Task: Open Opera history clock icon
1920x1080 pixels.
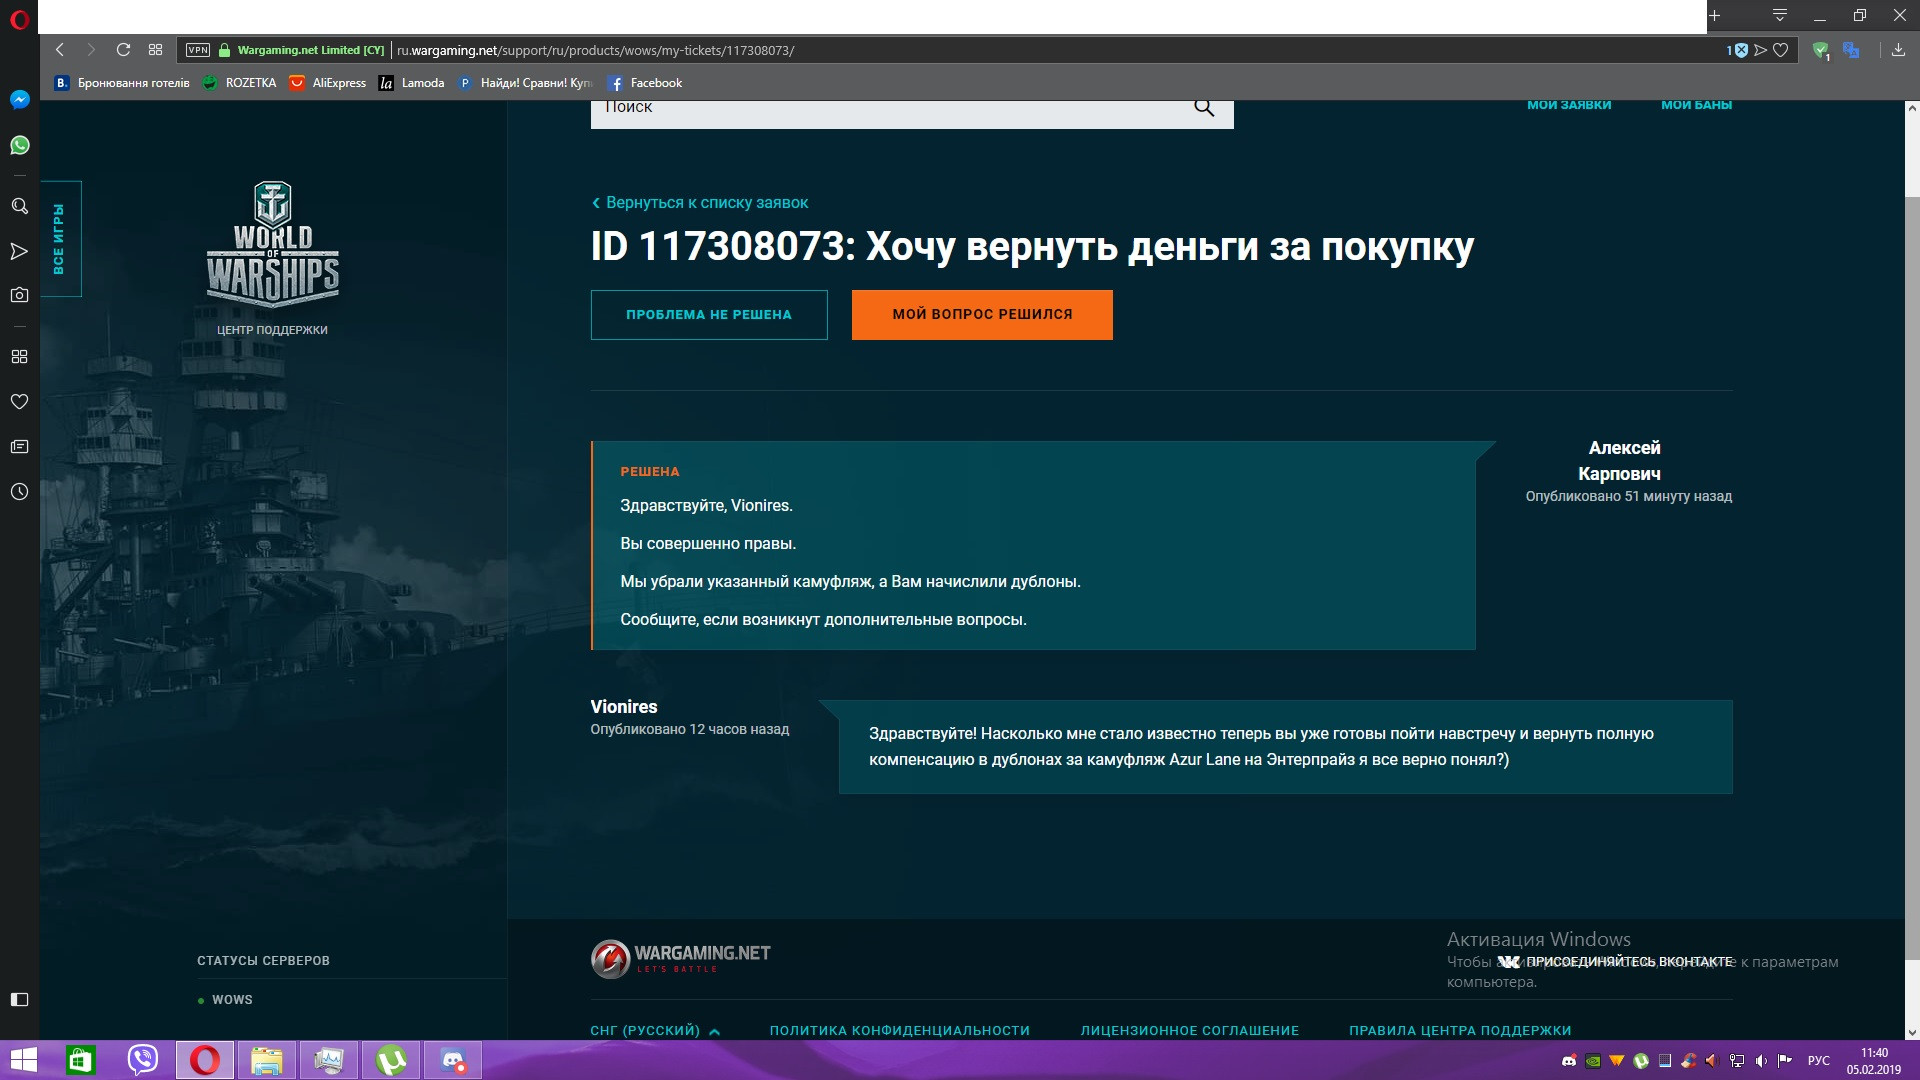Action: coord(19,491)
